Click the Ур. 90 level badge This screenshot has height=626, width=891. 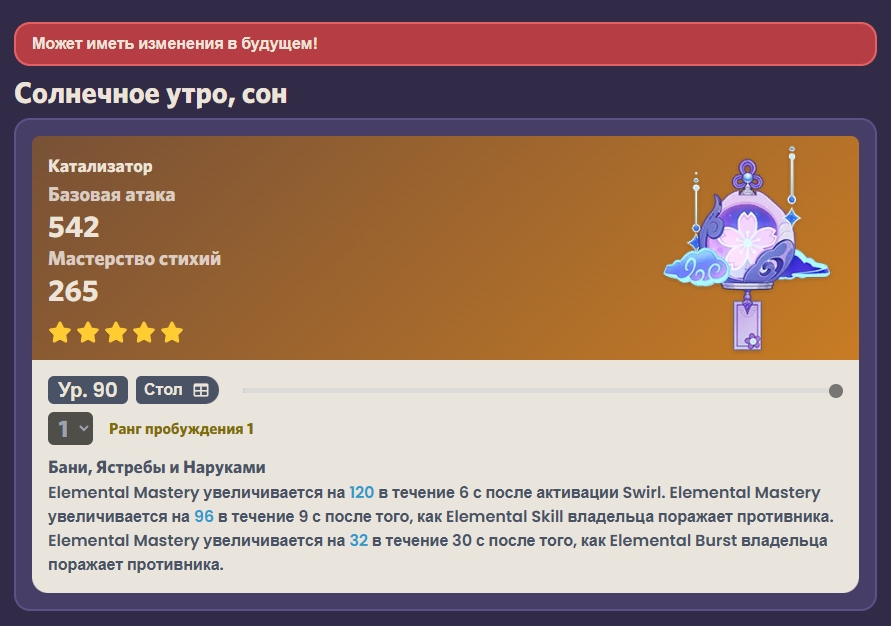pyautogui.click(x=88, y=390)
